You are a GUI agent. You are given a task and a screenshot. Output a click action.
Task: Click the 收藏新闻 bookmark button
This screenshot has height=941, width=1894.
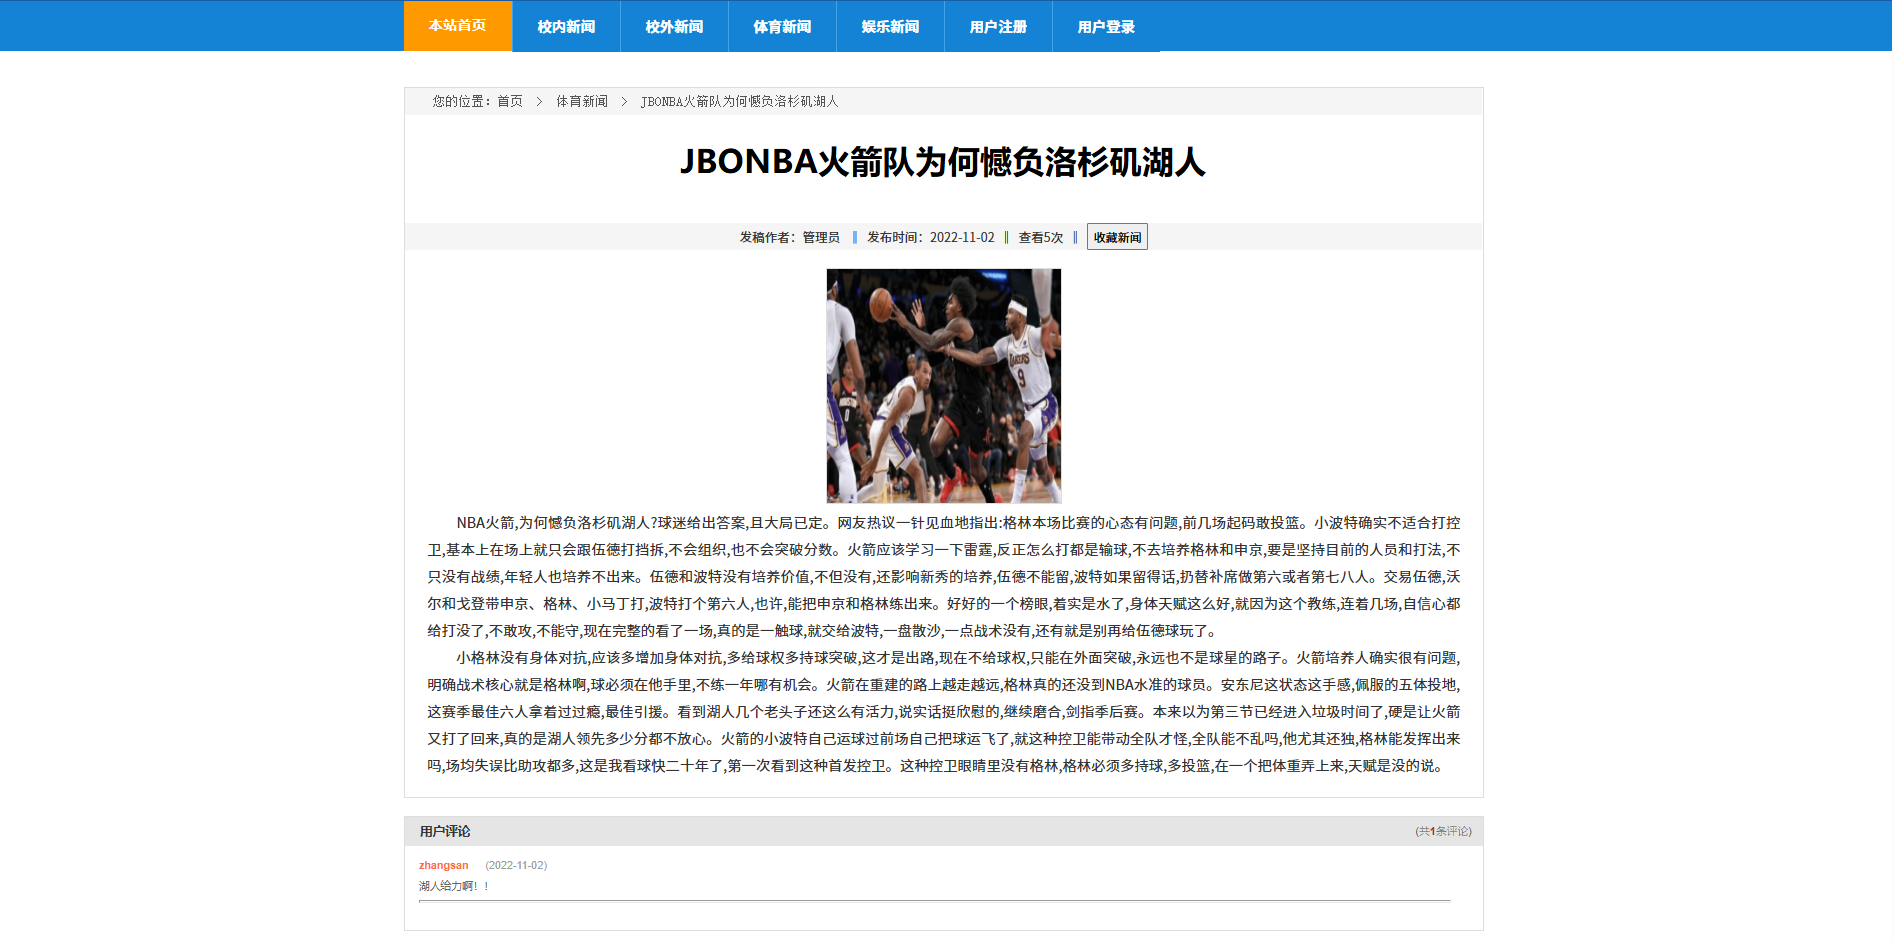coord(1117,237)
